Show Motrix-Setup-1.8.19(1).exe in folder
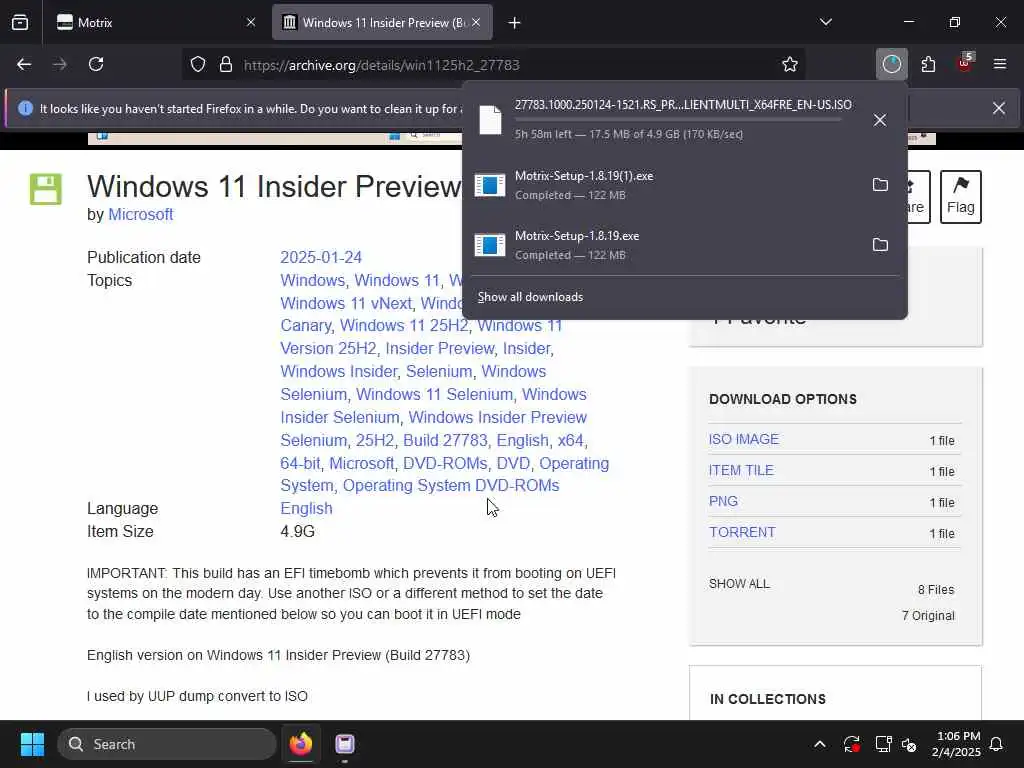This screenshot has width=1024, height=768. (x=880, y=185)
